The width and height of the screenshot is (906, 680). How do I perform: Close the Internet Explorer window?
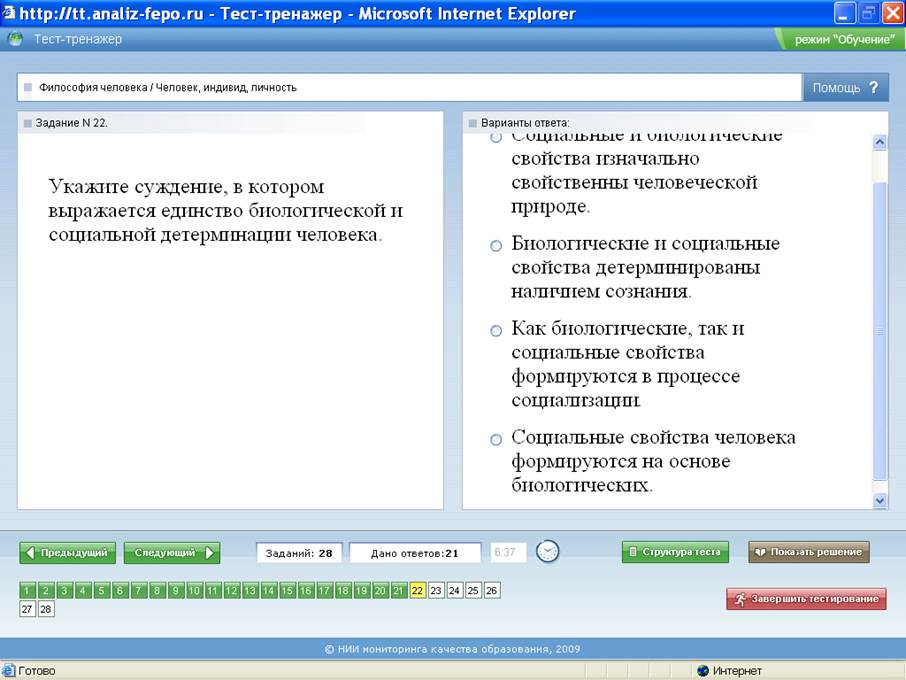[x=892, y=13]
